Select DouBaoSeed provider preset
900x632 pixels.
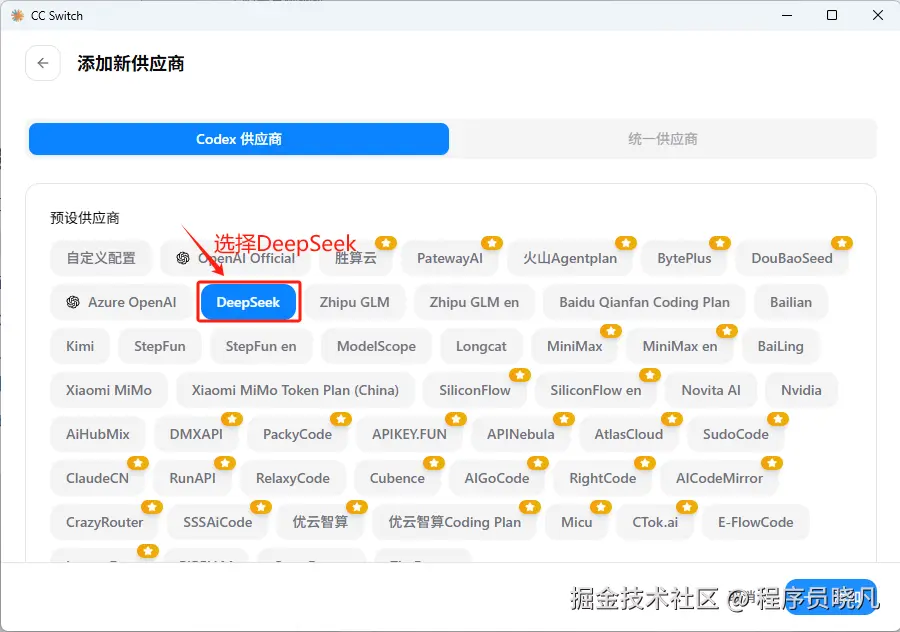[x=792, y=258]
